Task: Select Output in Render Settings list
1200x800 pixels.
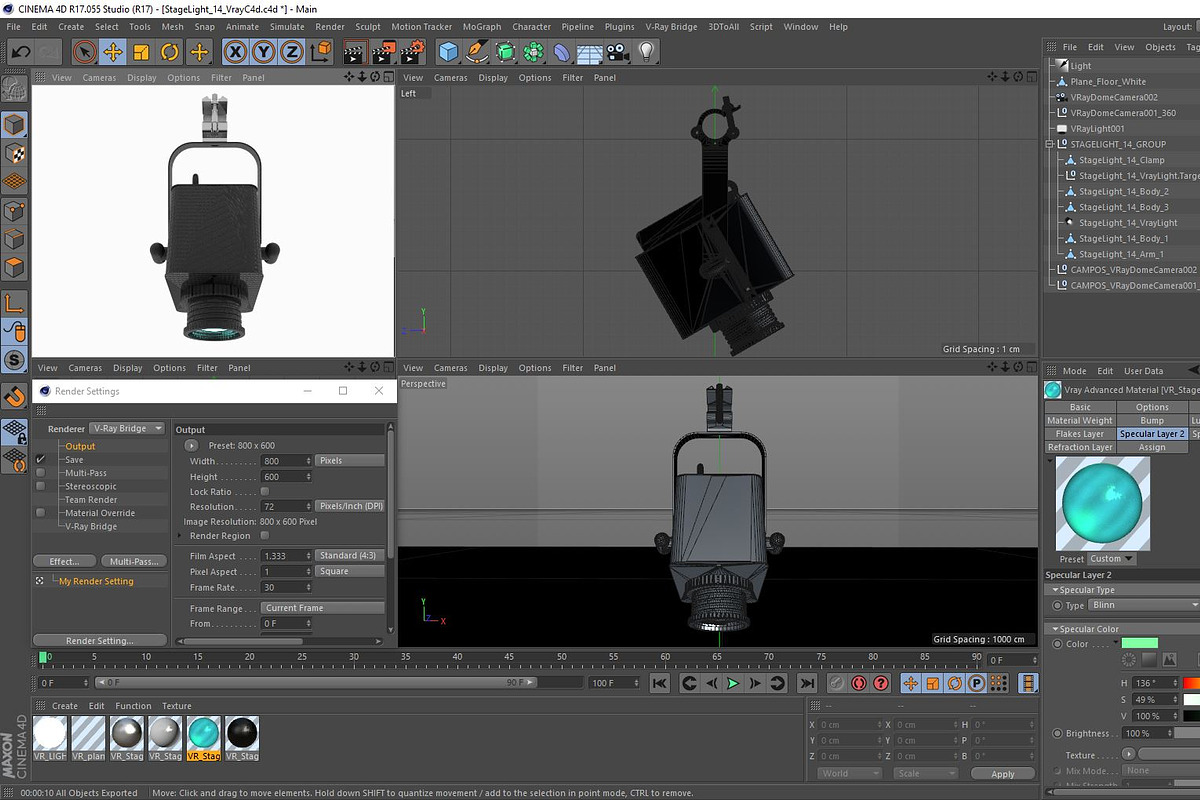Action: point(81,446)
